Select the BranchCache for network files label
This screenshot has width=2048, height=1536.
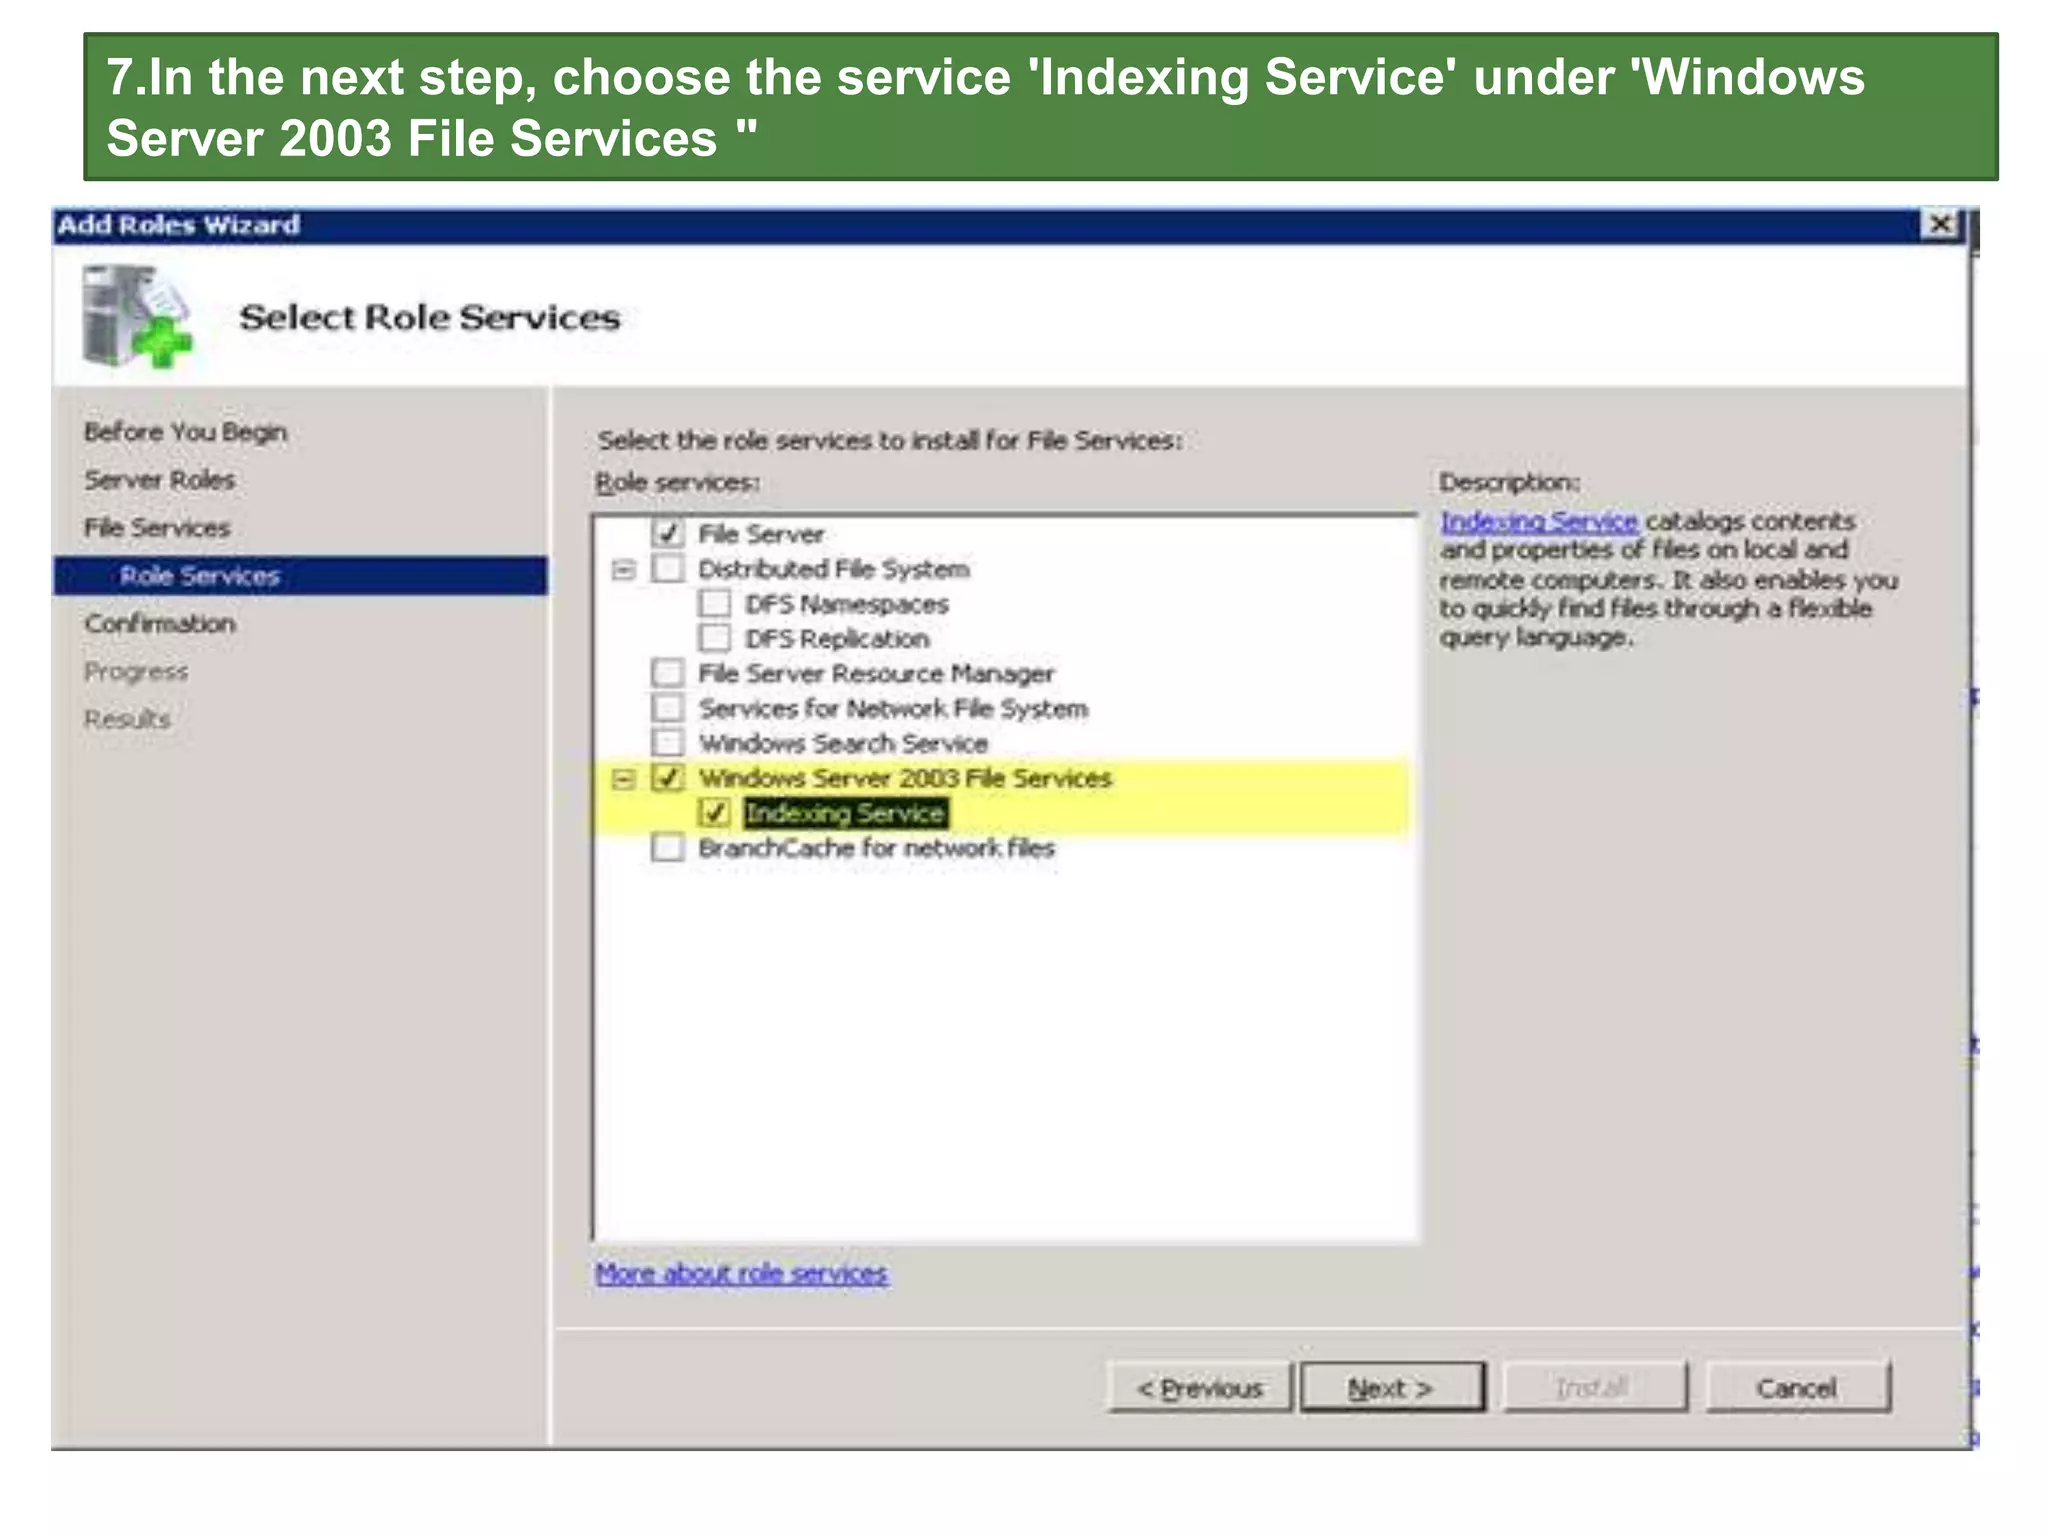[x=876, y=848]
